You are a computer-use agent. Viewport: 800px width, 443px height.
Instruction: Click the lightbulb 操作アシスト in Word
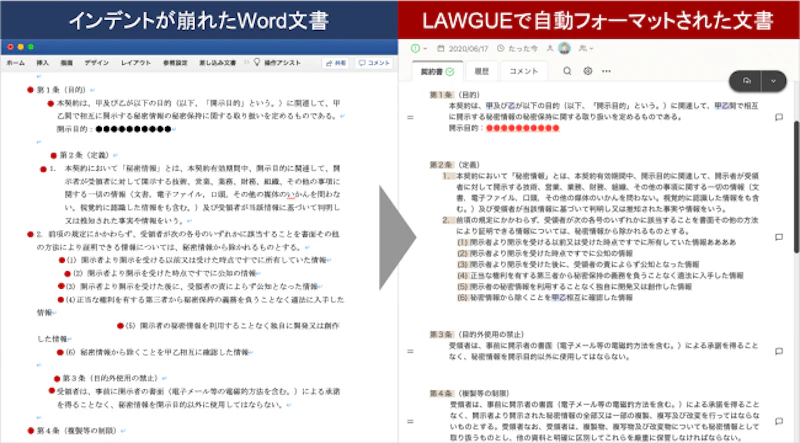click(256, 62)
